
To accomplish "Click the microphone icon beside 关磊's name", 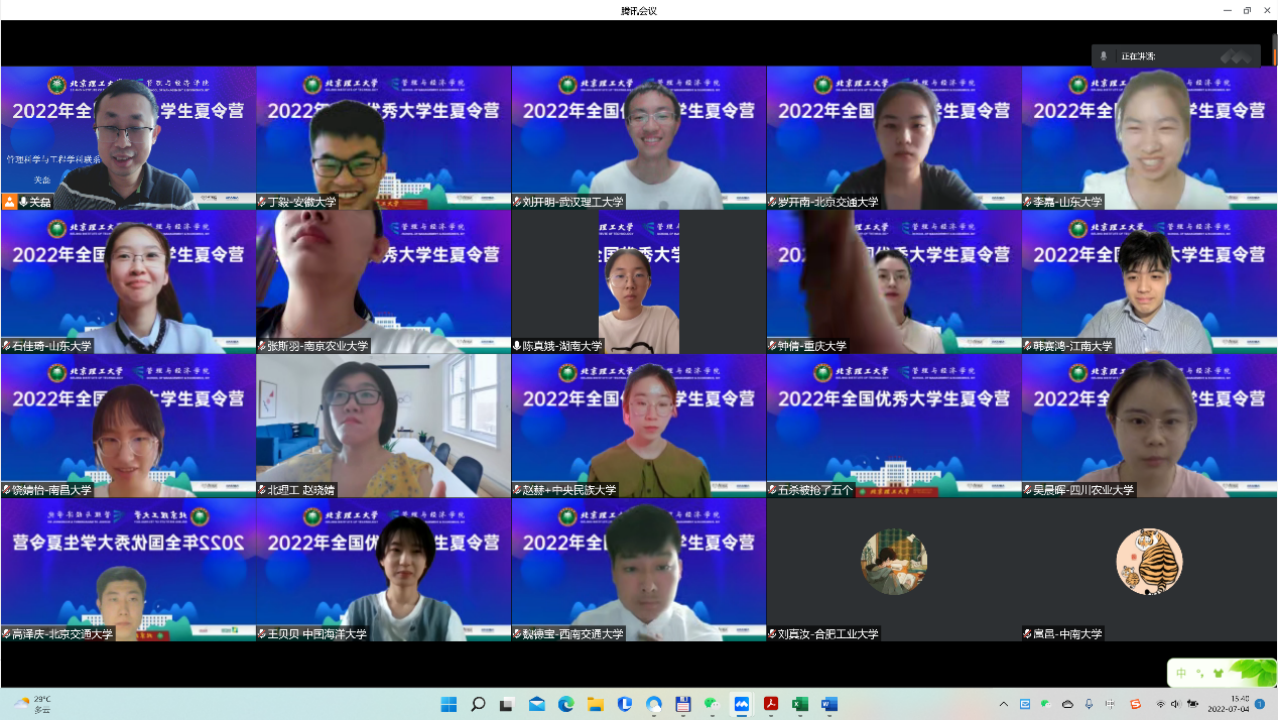I will (x=23, y=202).
